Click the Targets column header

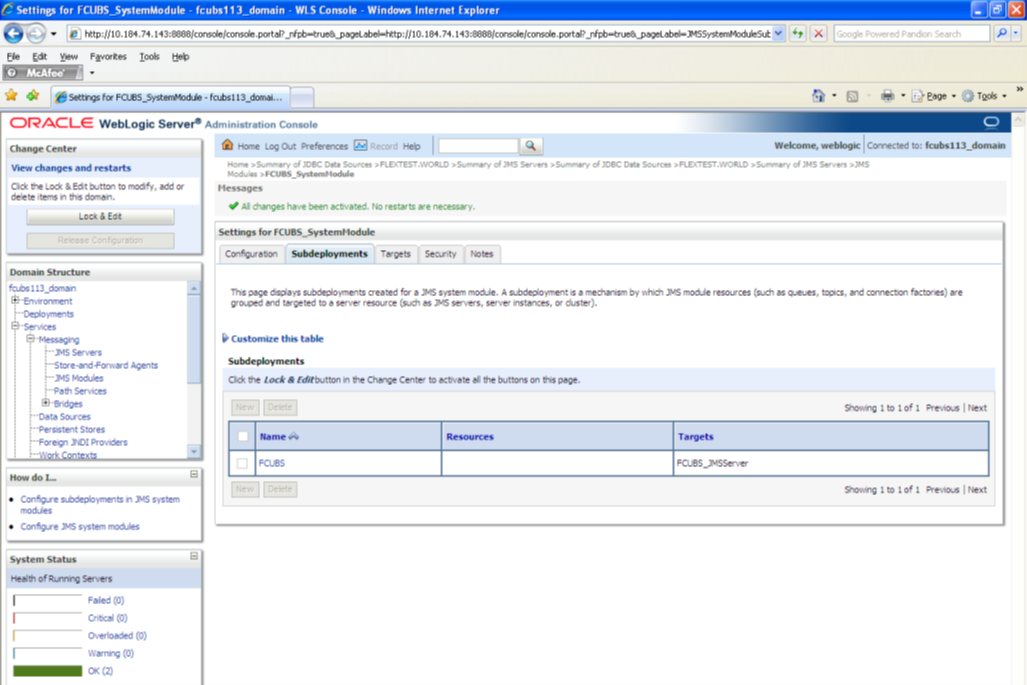[x=696, y=437]
